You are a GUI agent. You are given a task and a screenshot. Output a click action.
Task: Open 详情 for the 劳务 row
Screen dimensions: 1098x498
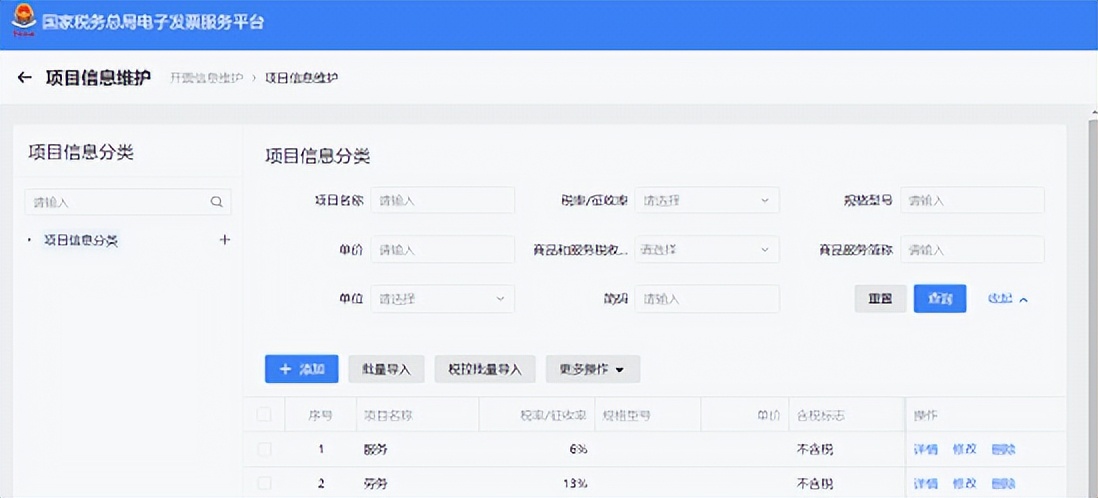(x=925, y=483)
